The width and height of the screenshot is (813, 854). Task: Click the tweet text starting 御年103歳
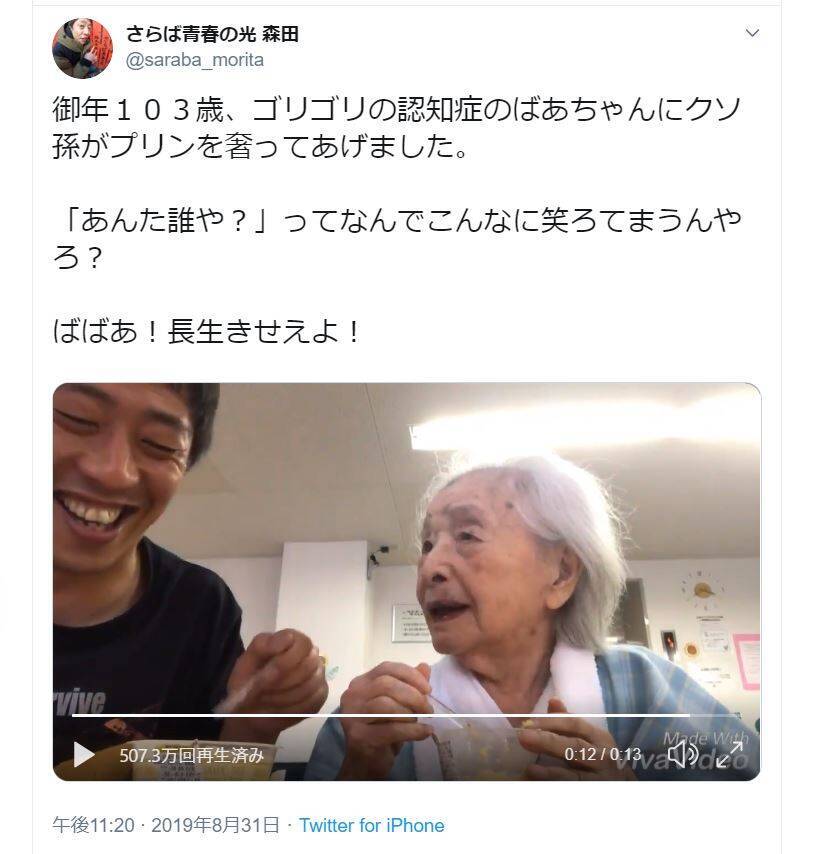(397, 128)
